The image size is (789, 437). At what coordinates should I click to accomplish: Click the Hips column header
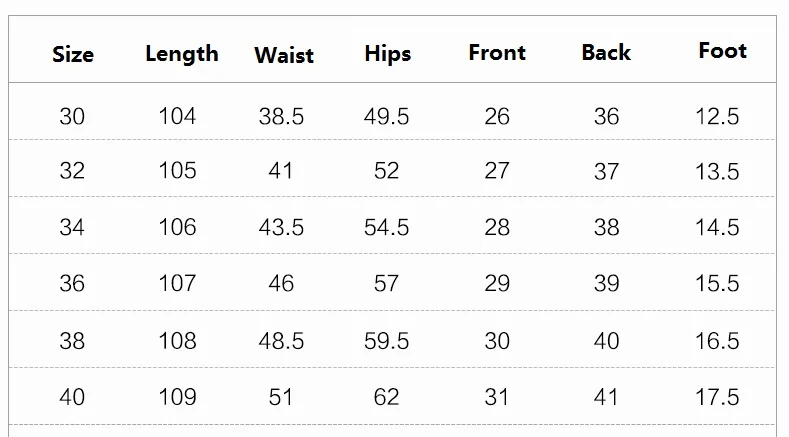click(x=387, y=54)
